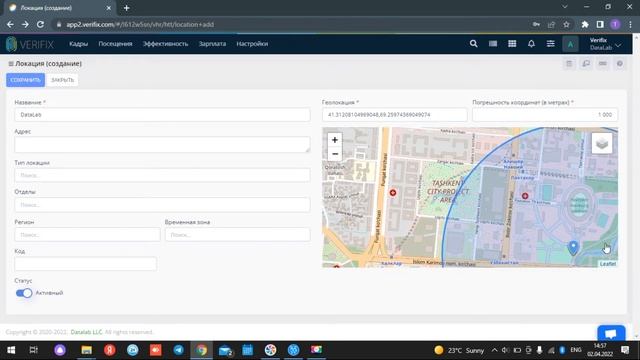Open the Настройки menu
Screen dimensions: 640x360
(x=252, y=44)
